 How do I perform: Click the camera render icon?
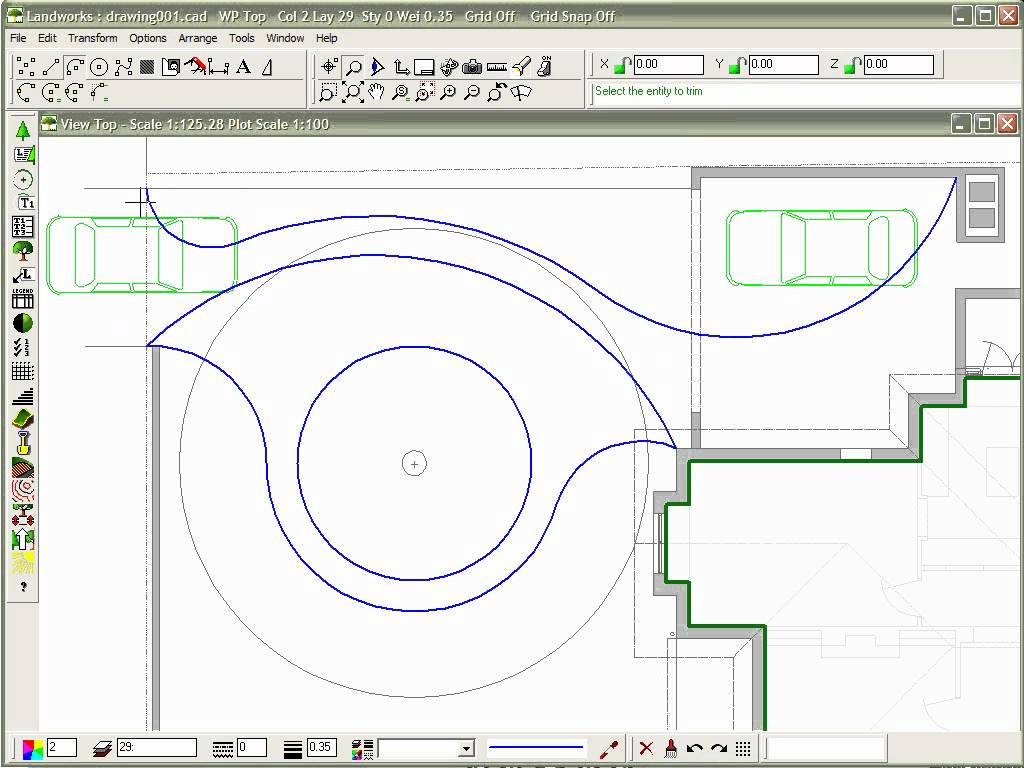pos(472,66)
